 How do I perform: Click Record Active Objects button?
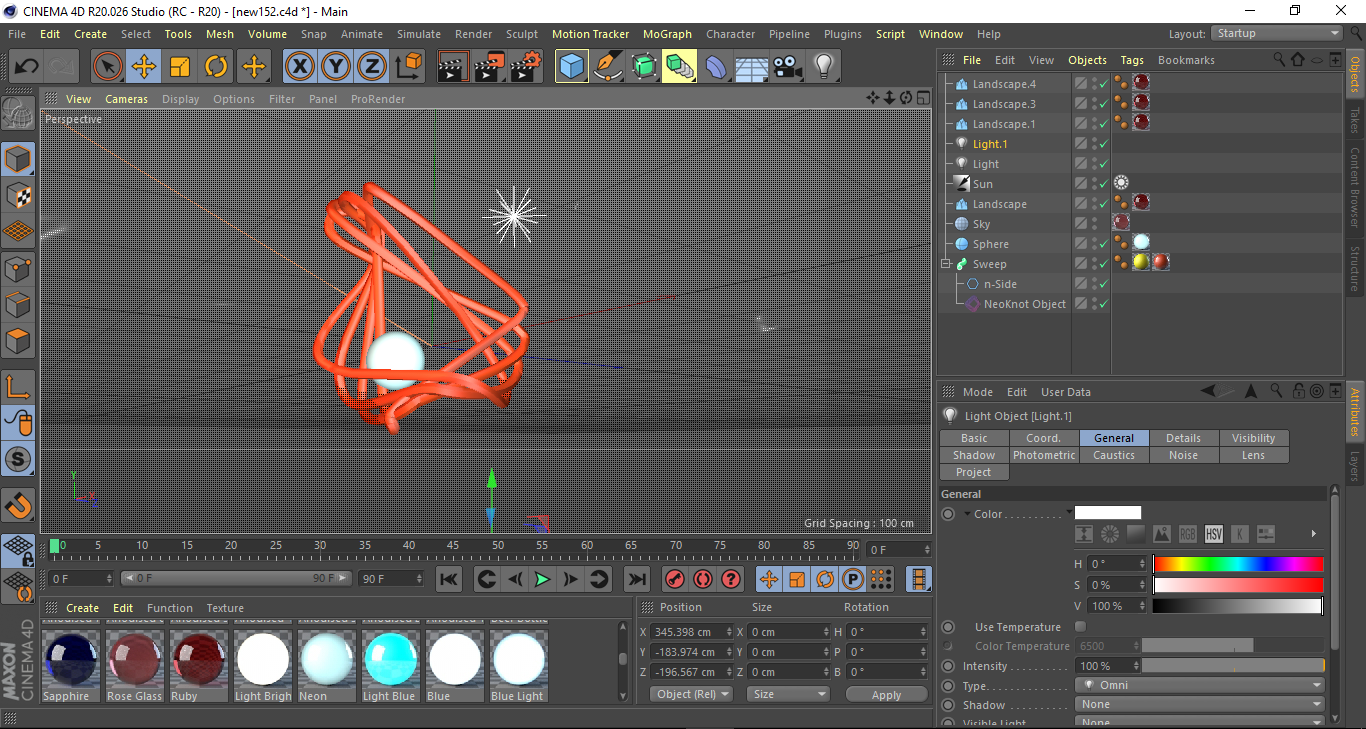(675, 579)
